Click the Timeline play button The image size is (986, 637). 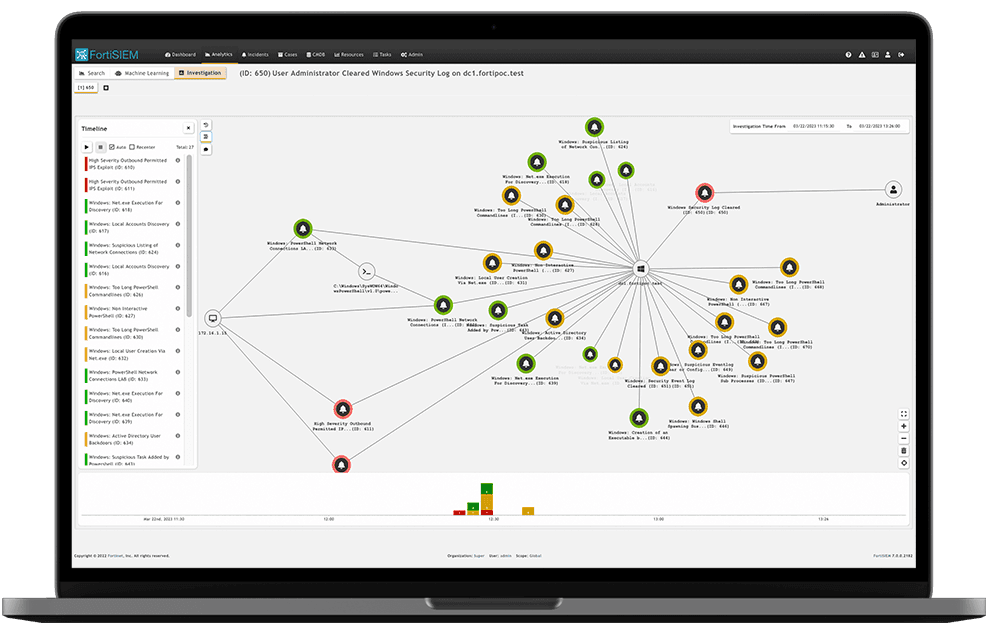[x=87, y=147]
